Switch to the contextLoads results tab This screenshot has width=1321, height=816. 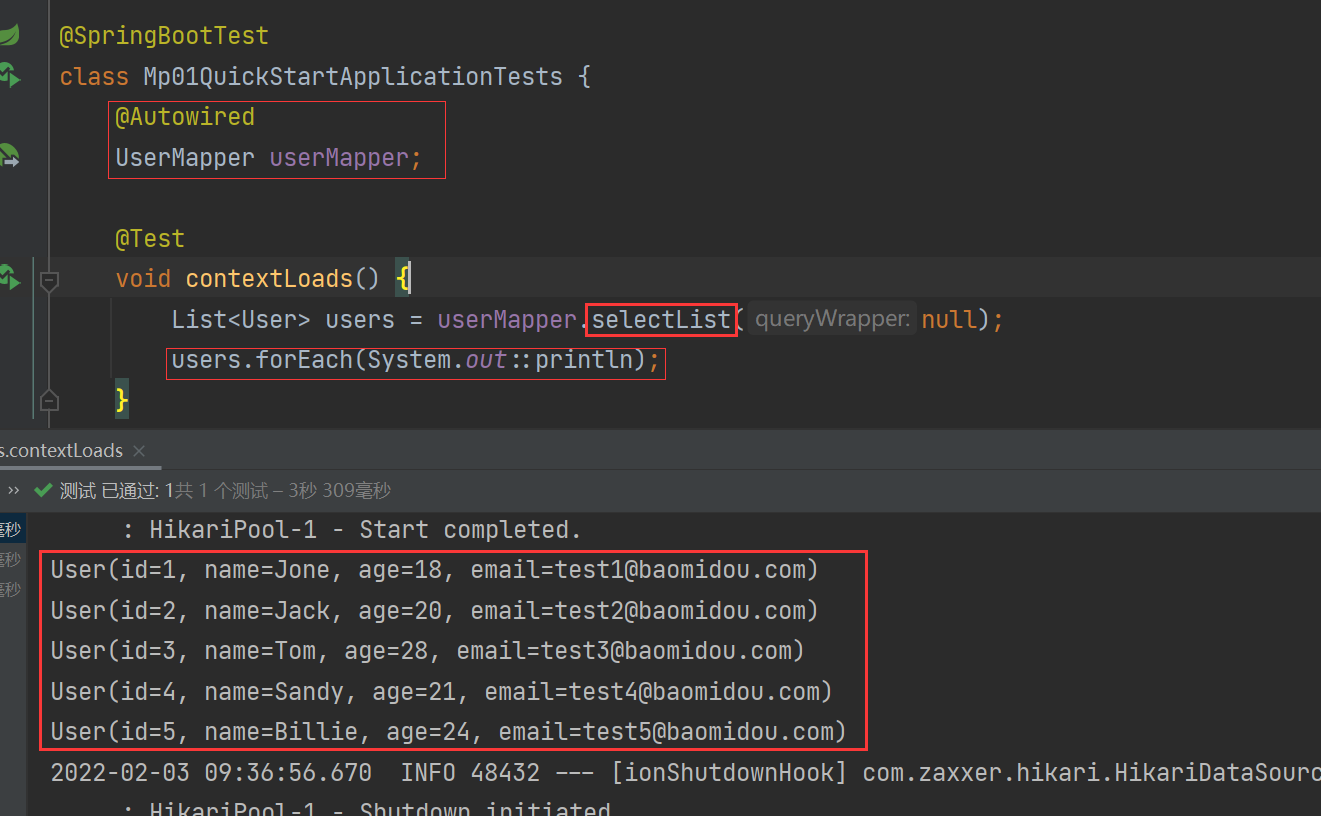(60, 450)
